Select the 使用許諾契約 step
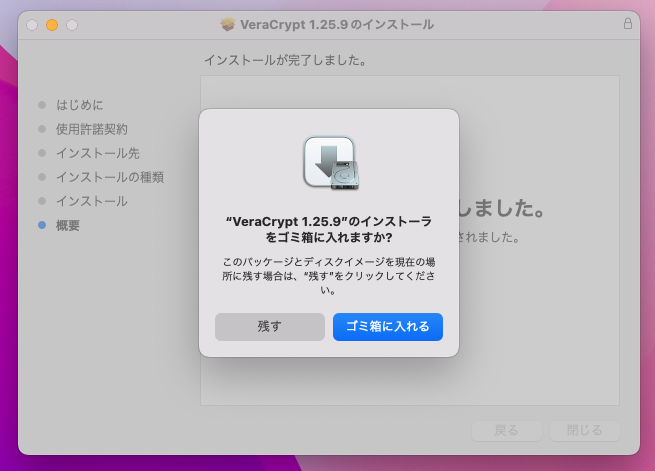 coord(91,129)
